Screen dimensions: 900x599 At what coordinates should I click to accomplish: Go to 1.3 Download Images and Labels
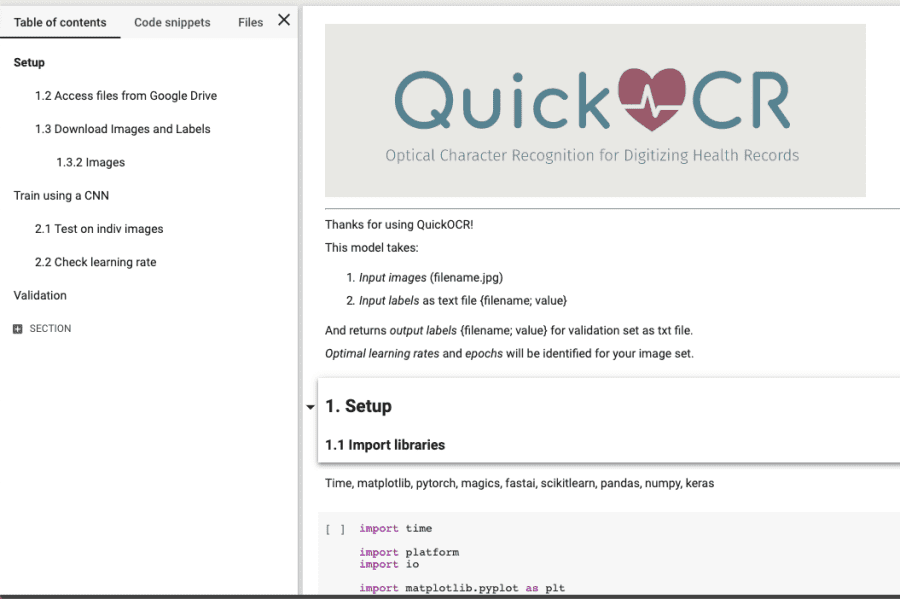click(122, 129)
